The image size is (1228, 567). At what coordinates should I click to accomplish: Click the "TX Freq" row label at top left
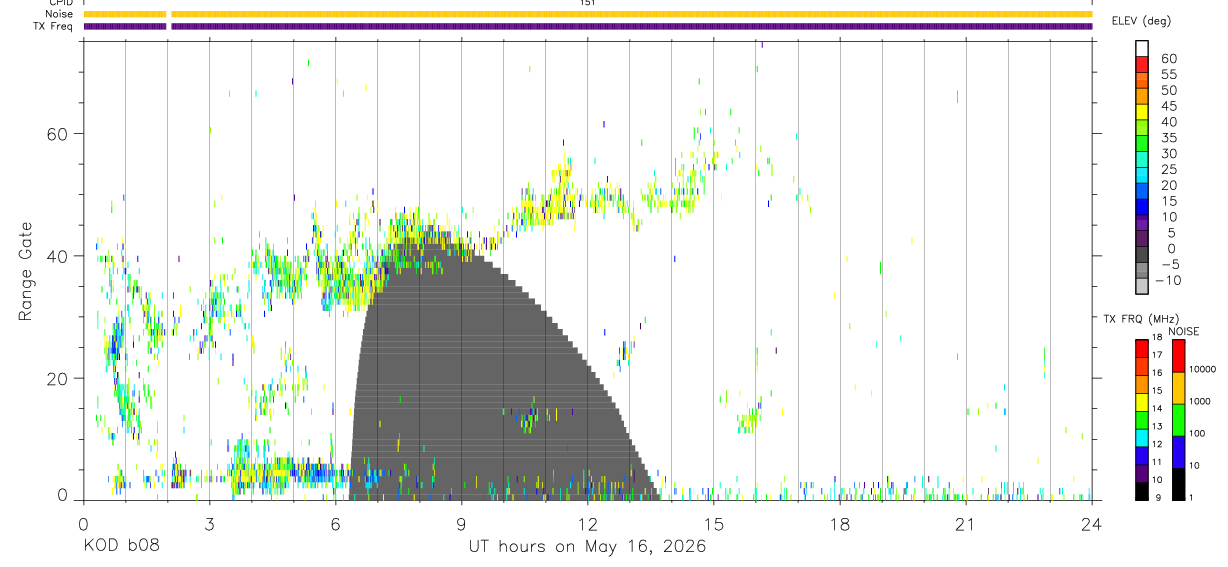(x=54, y=26)
